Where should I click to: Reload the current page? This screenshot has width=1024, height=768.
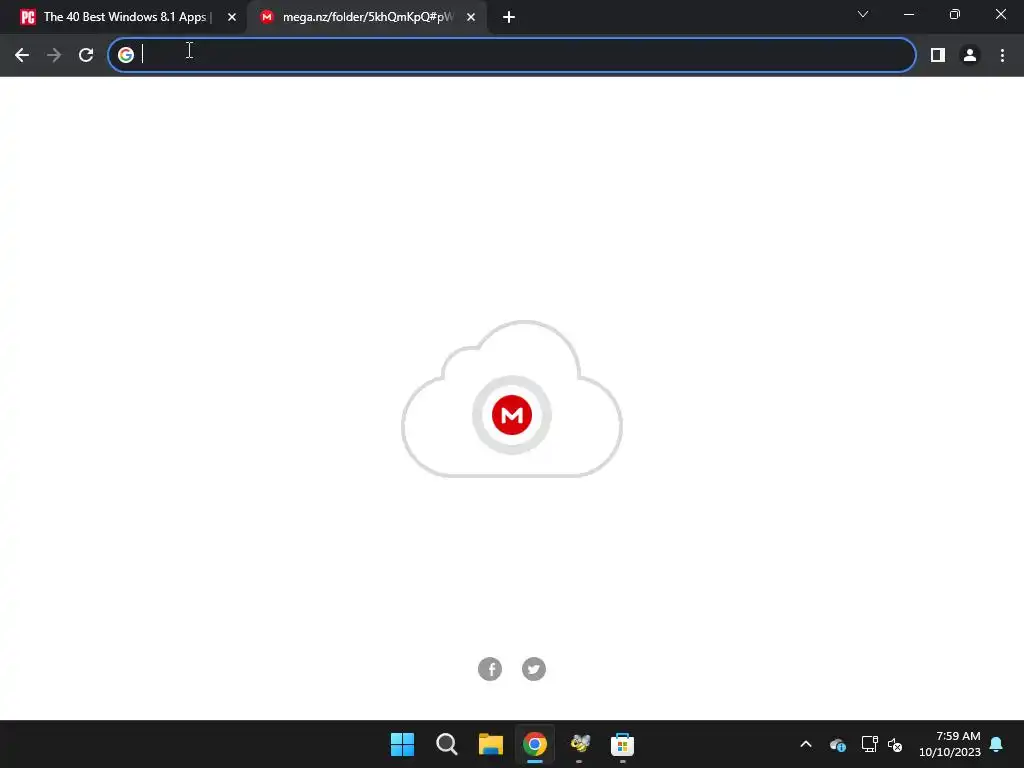tap(86, 55)
